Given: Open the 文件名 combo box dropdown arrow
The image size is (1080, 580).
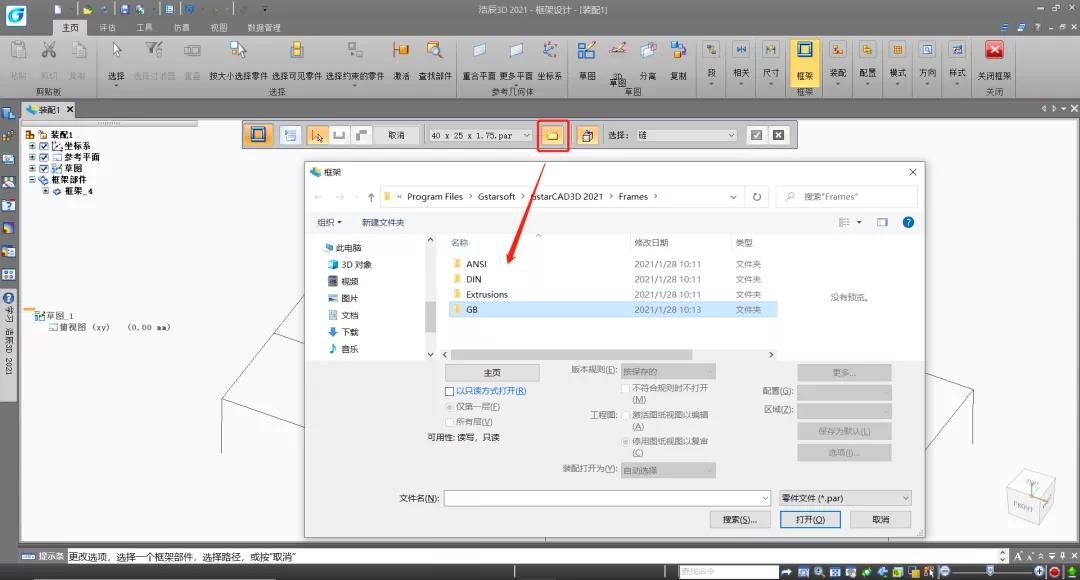Looking at the screenshot, I should tap(765, 498).
